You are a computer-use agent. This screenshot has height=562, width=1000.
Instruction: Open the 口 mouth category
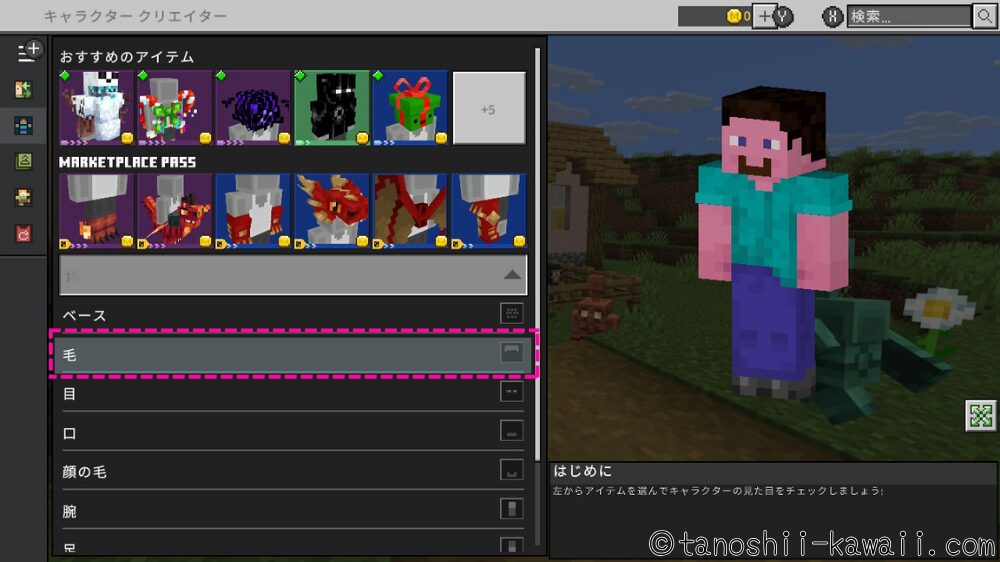[293, 432]
